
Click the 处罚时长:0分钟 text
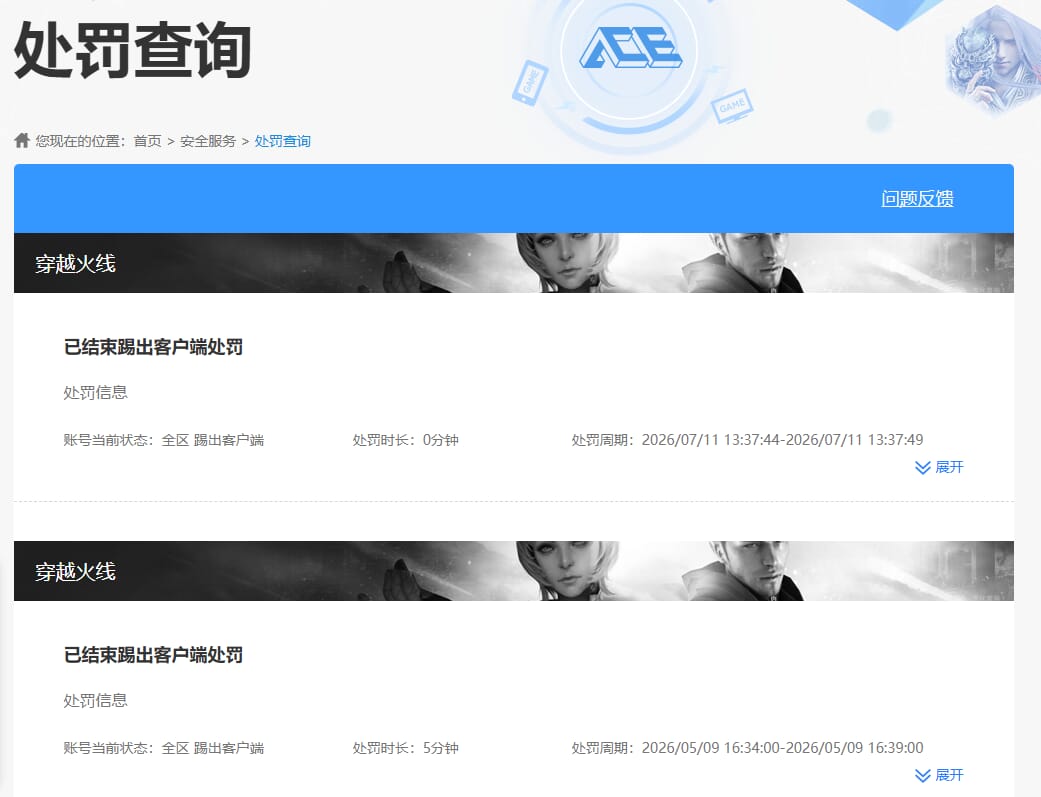click(x=406, y=440)
